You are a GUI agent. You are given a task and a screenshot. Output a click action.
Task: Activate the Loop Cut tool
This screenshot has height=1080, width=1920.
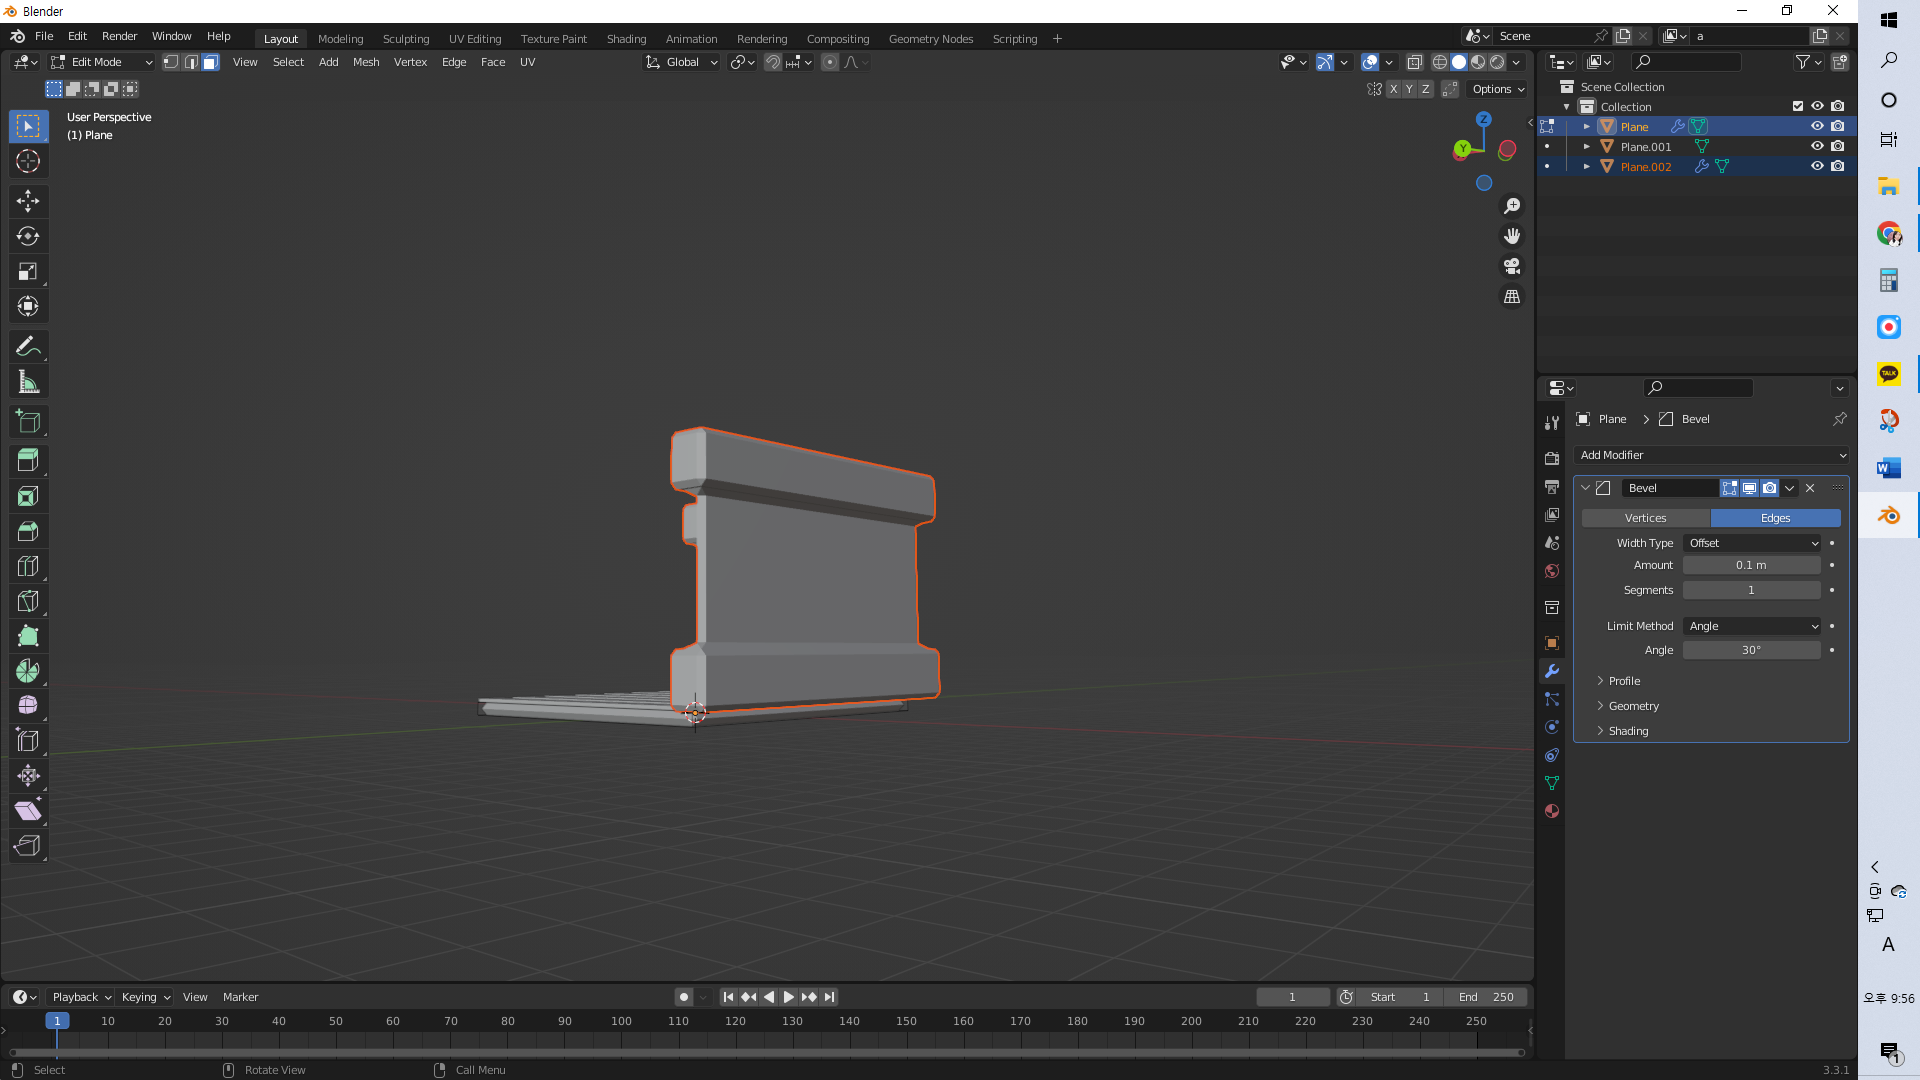(x=28, y=566)
